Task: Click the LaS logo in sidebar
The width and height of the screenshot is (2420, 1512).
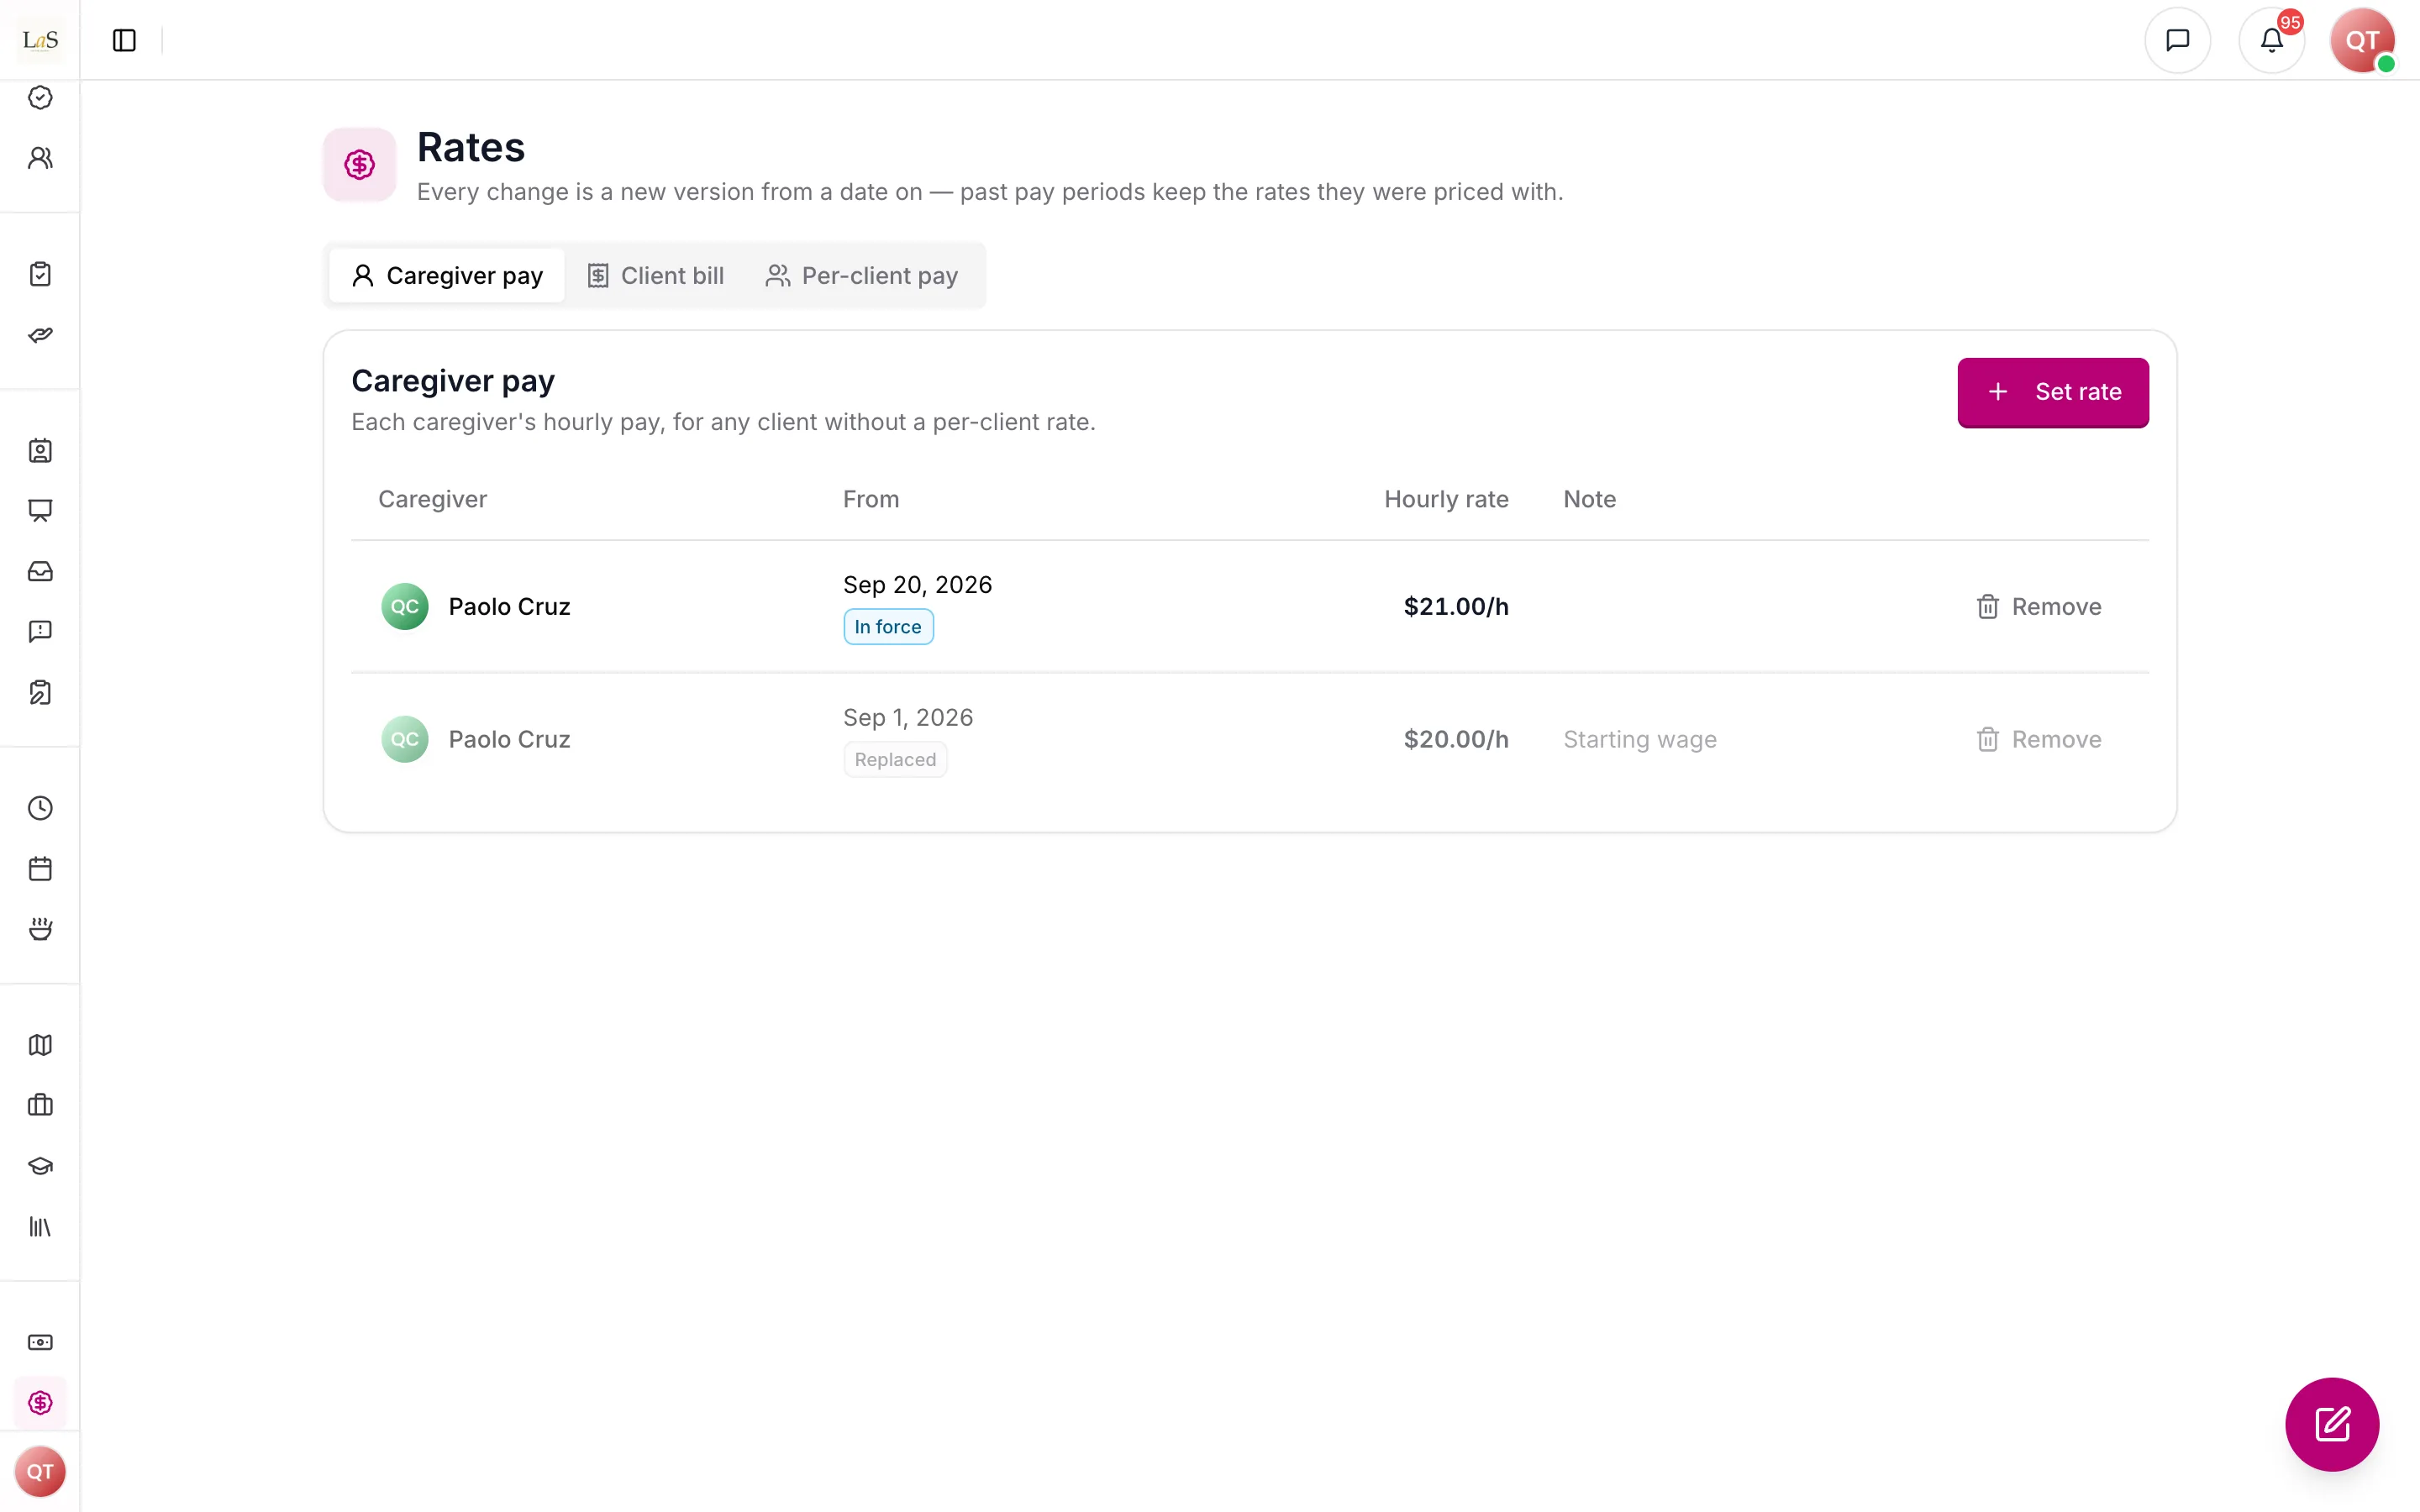Action: click(x=40, y=40)
